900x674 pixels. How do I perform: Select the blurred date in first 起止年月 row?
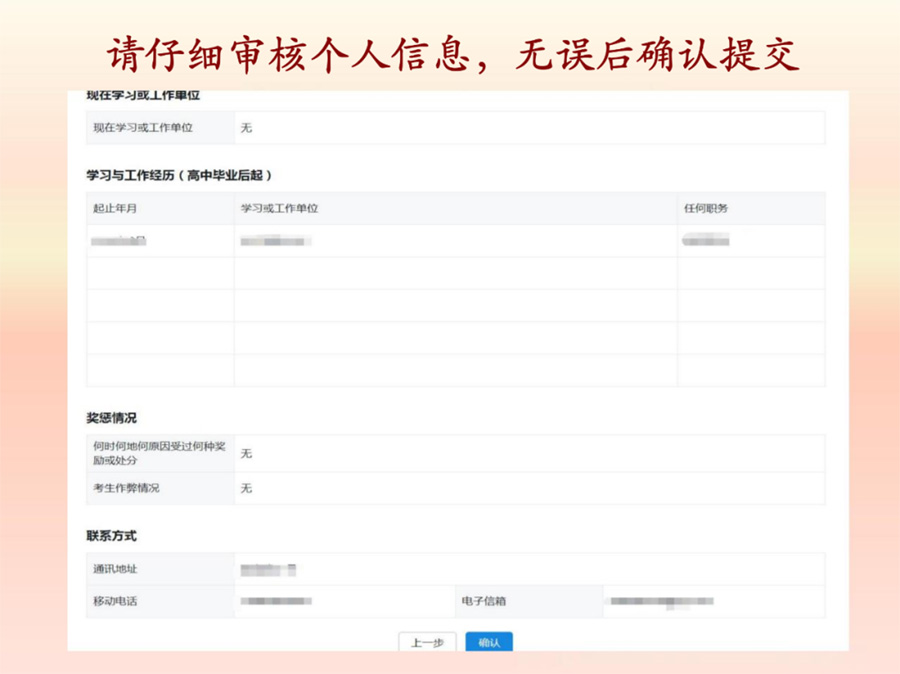(118, 241)
